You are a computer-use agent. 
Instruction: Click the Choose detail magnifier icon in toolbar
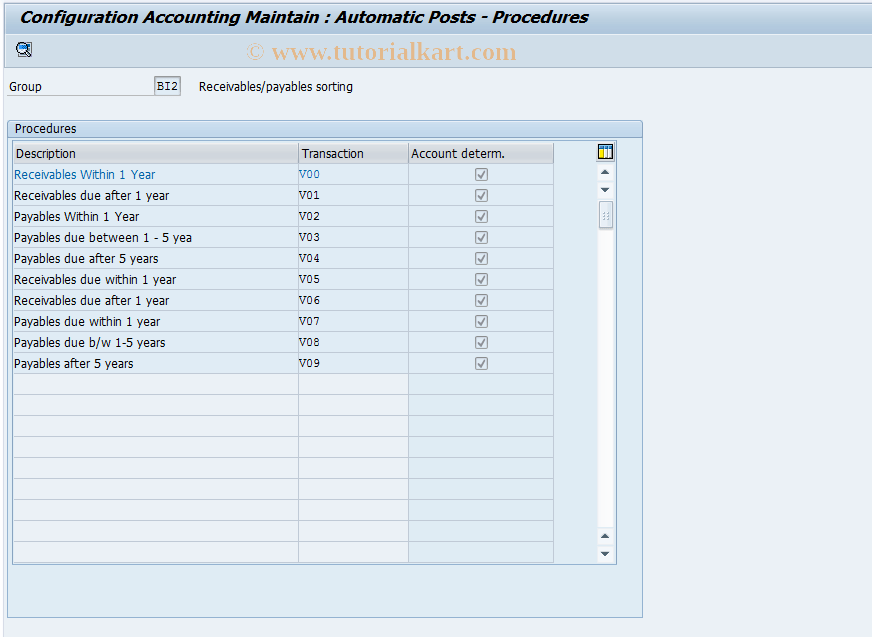tap(23, 49)
